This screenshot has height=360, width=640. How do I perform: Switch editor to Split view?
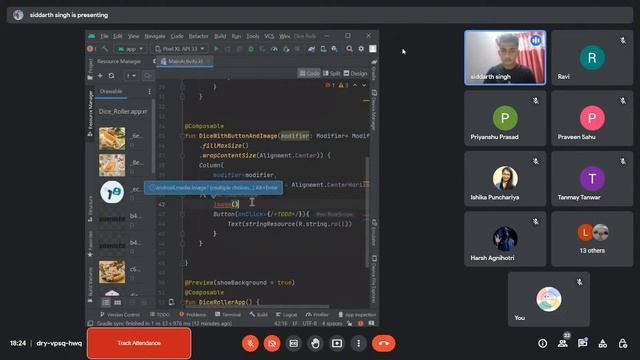(331, 73)
